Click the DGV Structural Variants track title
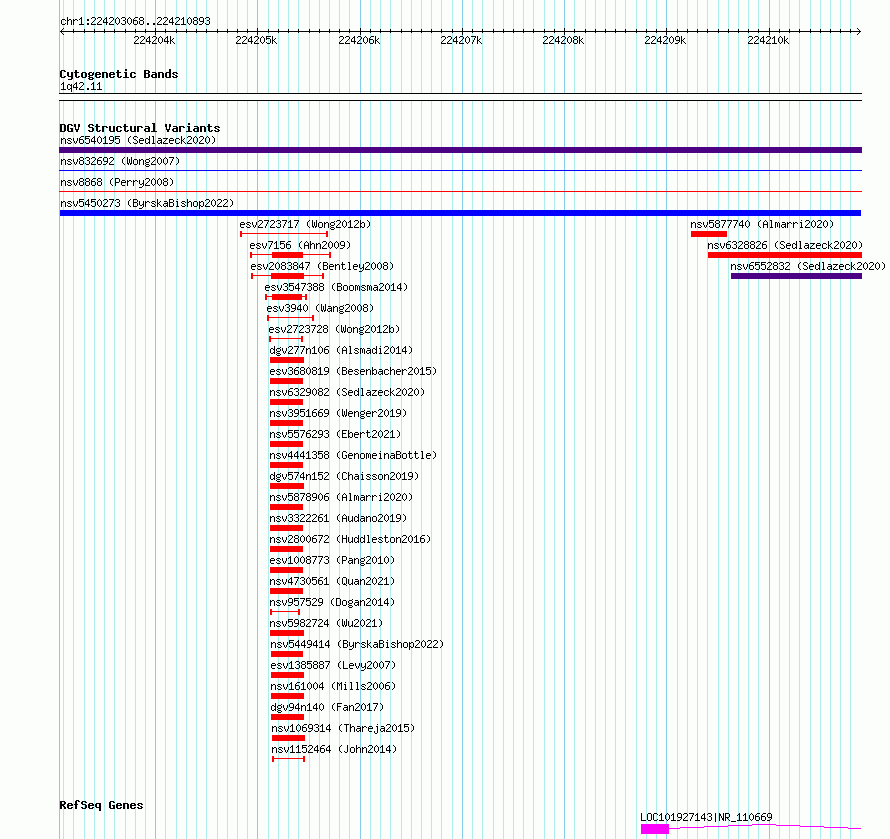This screenshot has height=839, width=890. point(140,128)
